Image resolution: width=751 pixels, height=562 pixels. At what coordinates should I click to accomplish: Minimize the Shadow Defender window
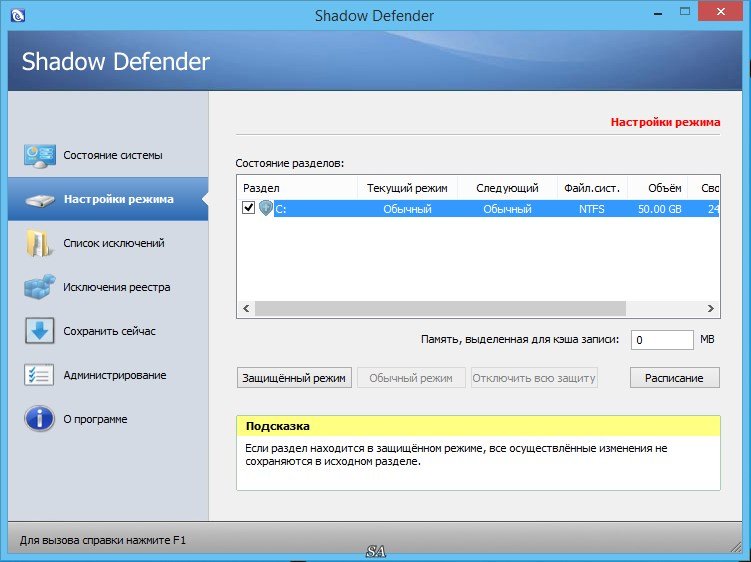[658, 14]
